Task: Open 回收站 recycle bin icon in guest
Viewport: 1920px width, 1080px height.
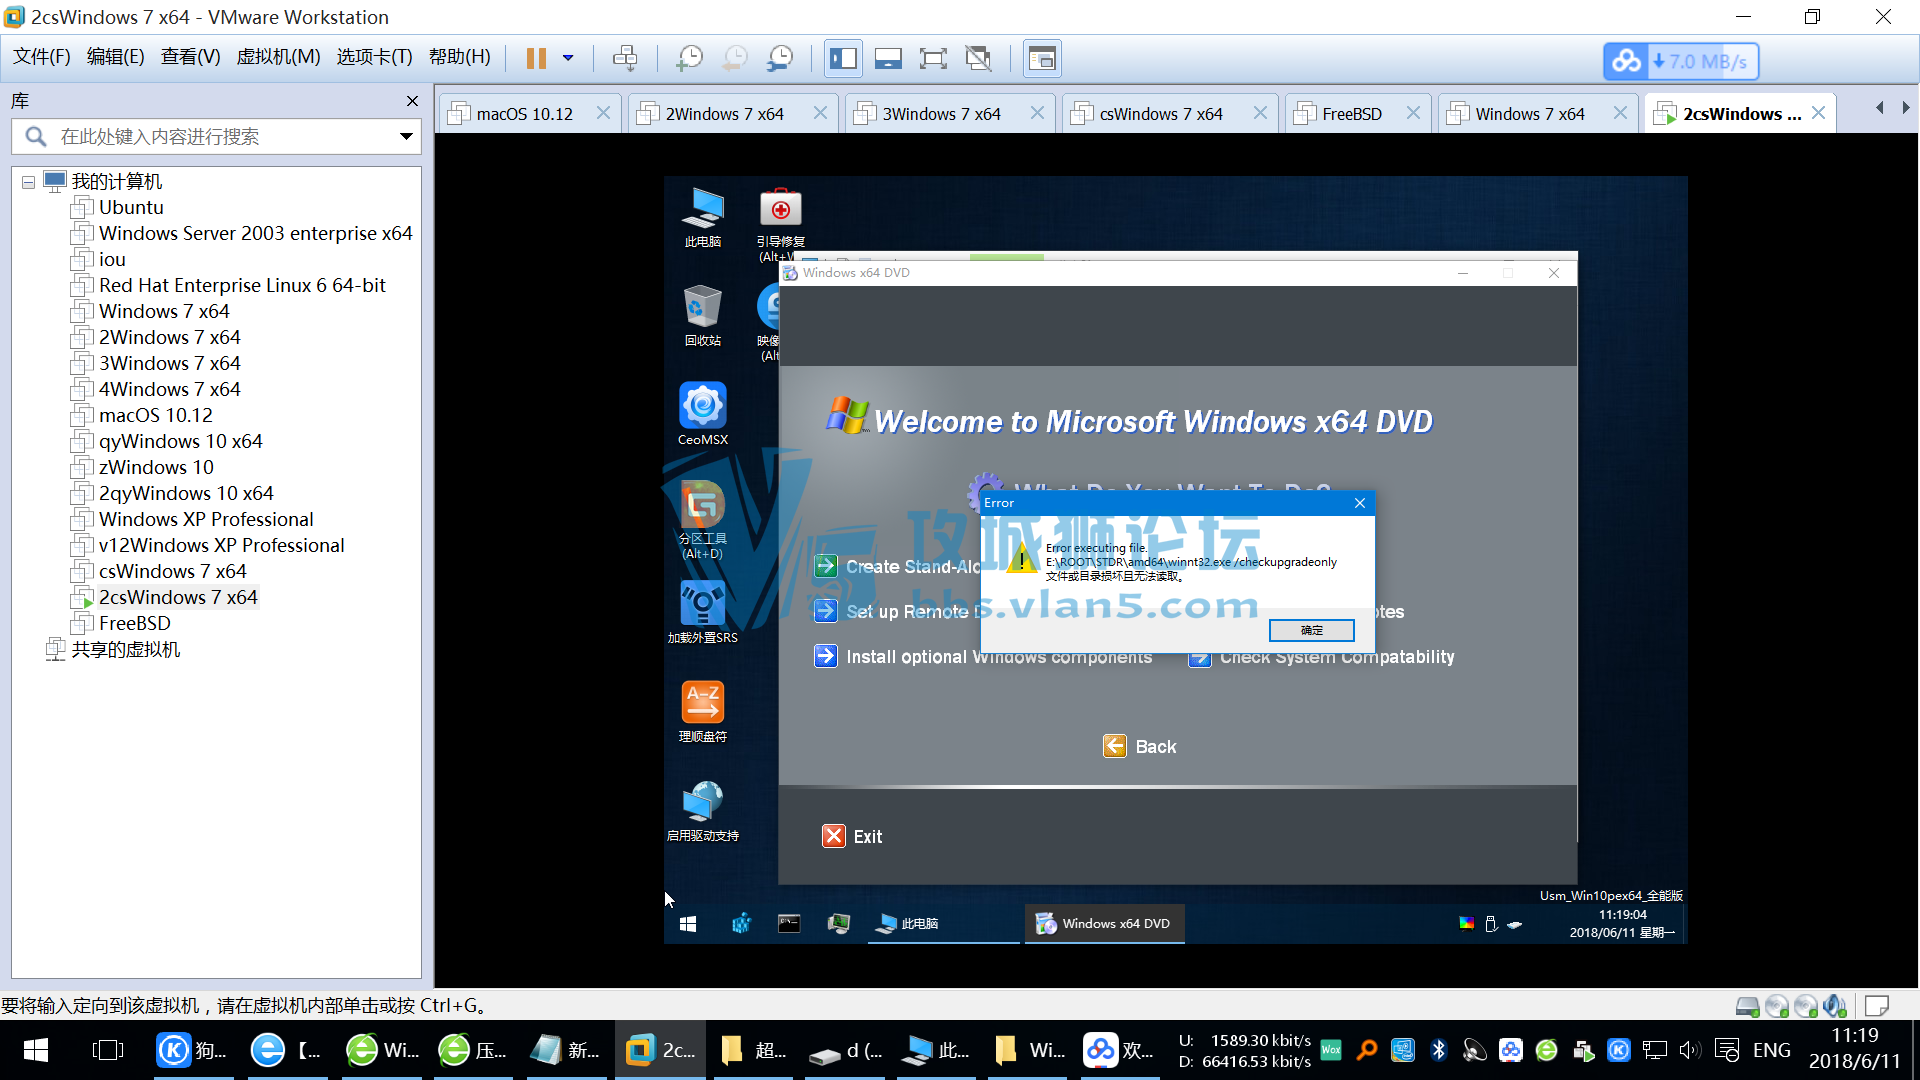Action: point(703,316)
